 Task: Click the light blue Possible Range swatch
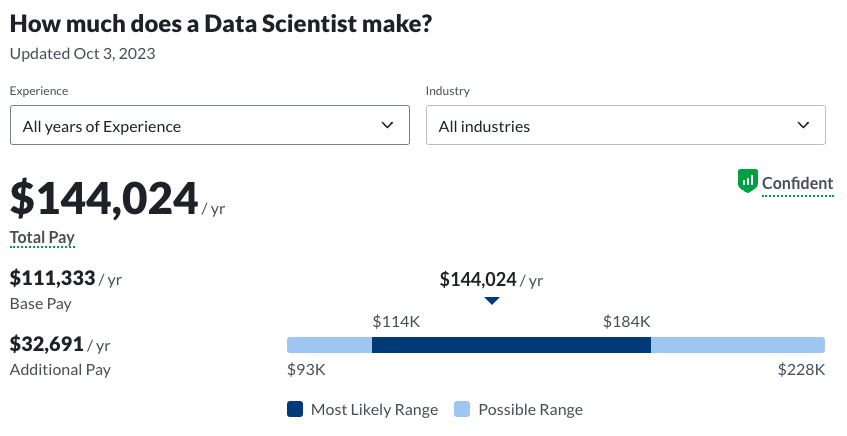pos(462,409)
